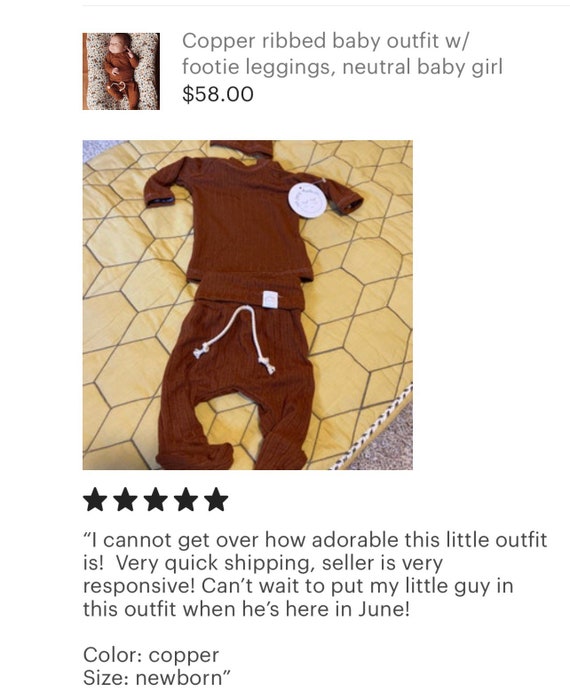Viewport: 570px width, 699px height.
Task: Click the first rating star
Action: pos(95,500)
